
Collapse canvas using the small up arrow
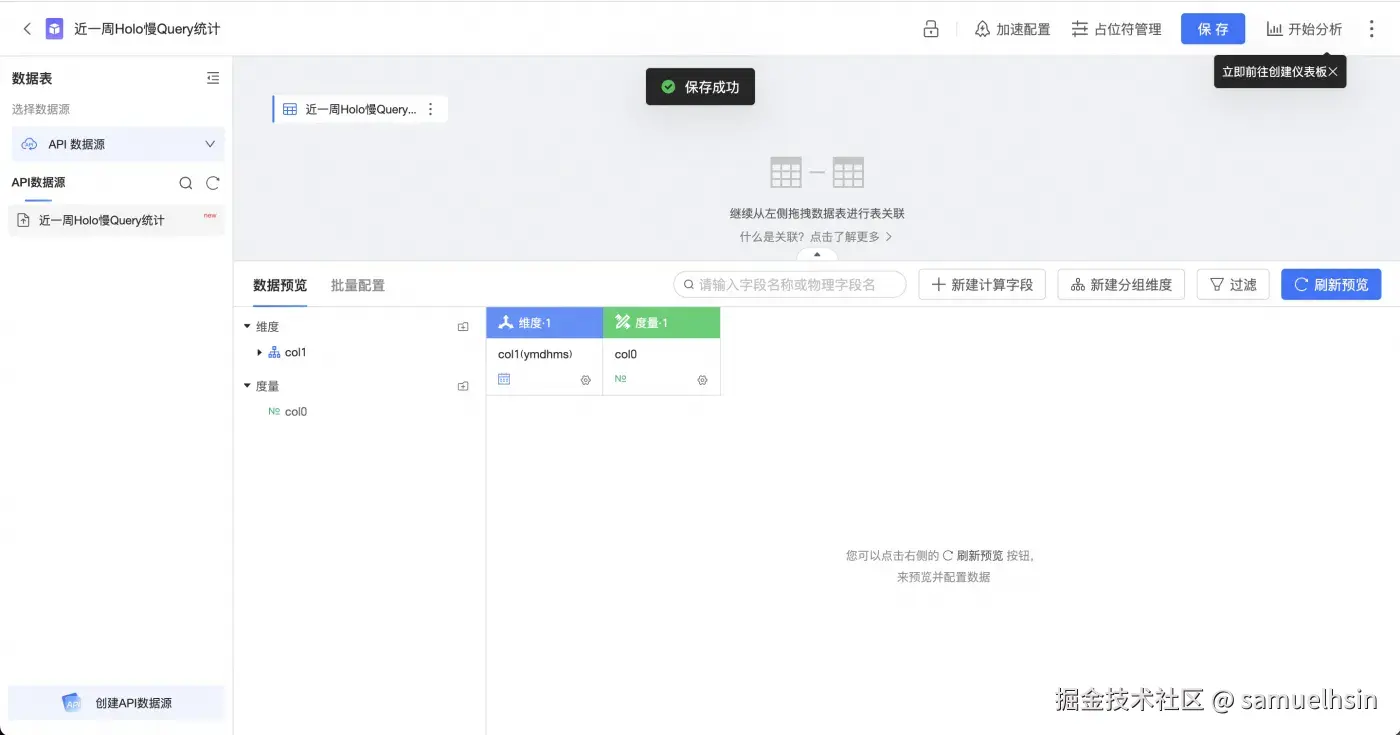(x=817, y=255)
